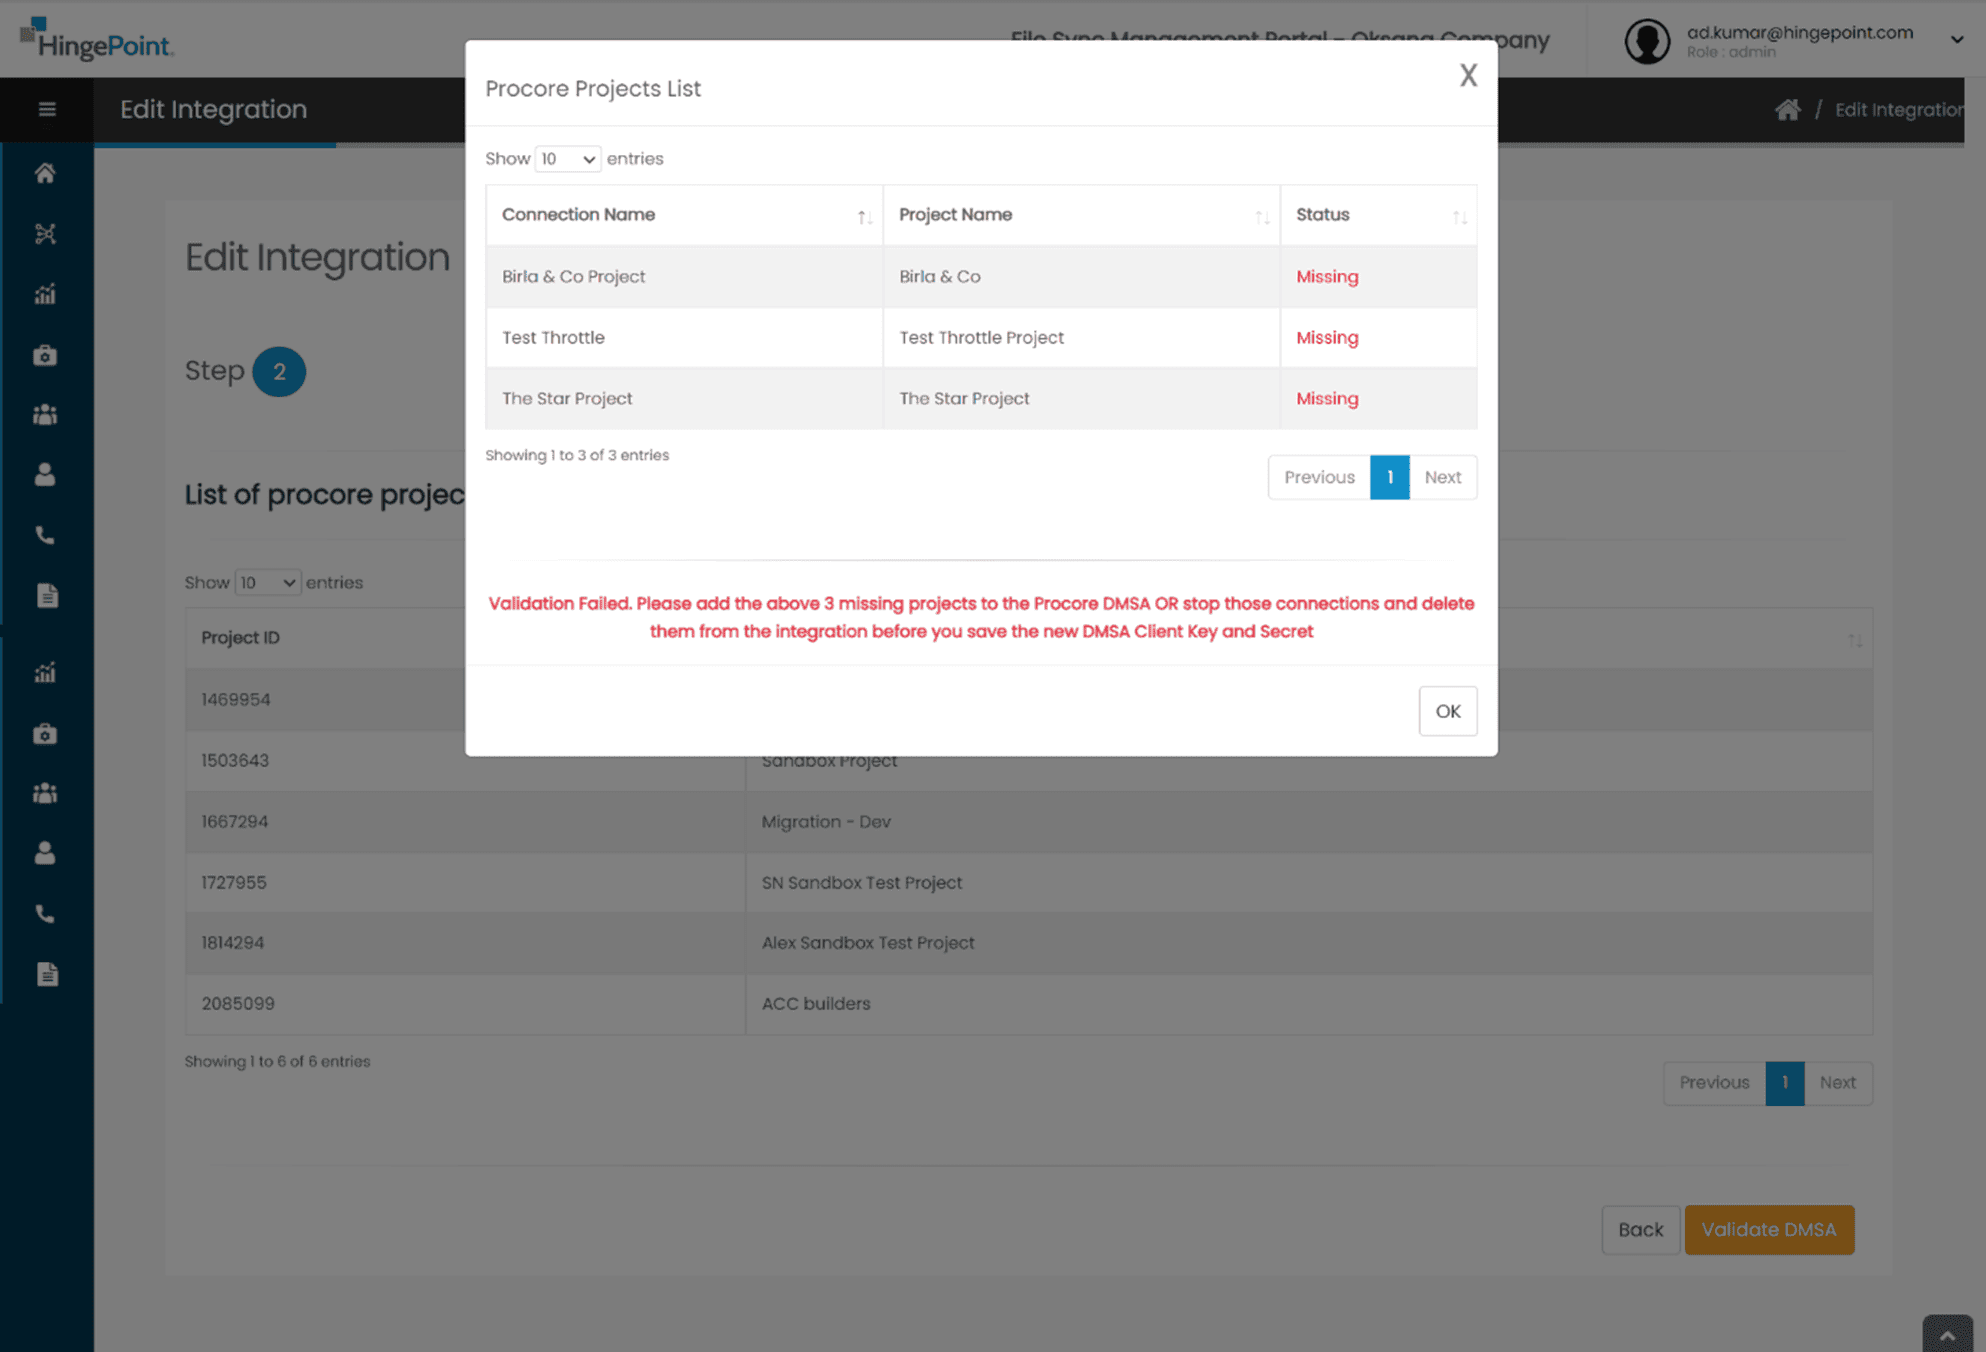Image resolution: width=1986 pixels, height=1352 pixels.
Task: Click the HingePoint logo in the header
Action: pyautogui.click(x=95, y=42)
